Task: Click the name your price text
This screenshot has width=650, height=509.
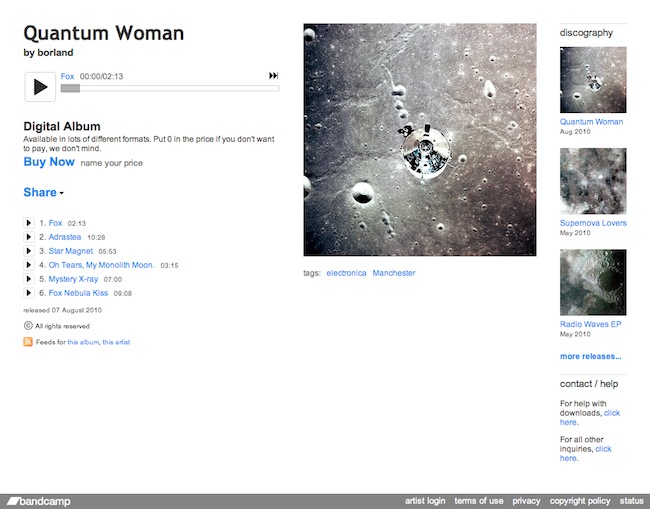Action: pos(112,163)
